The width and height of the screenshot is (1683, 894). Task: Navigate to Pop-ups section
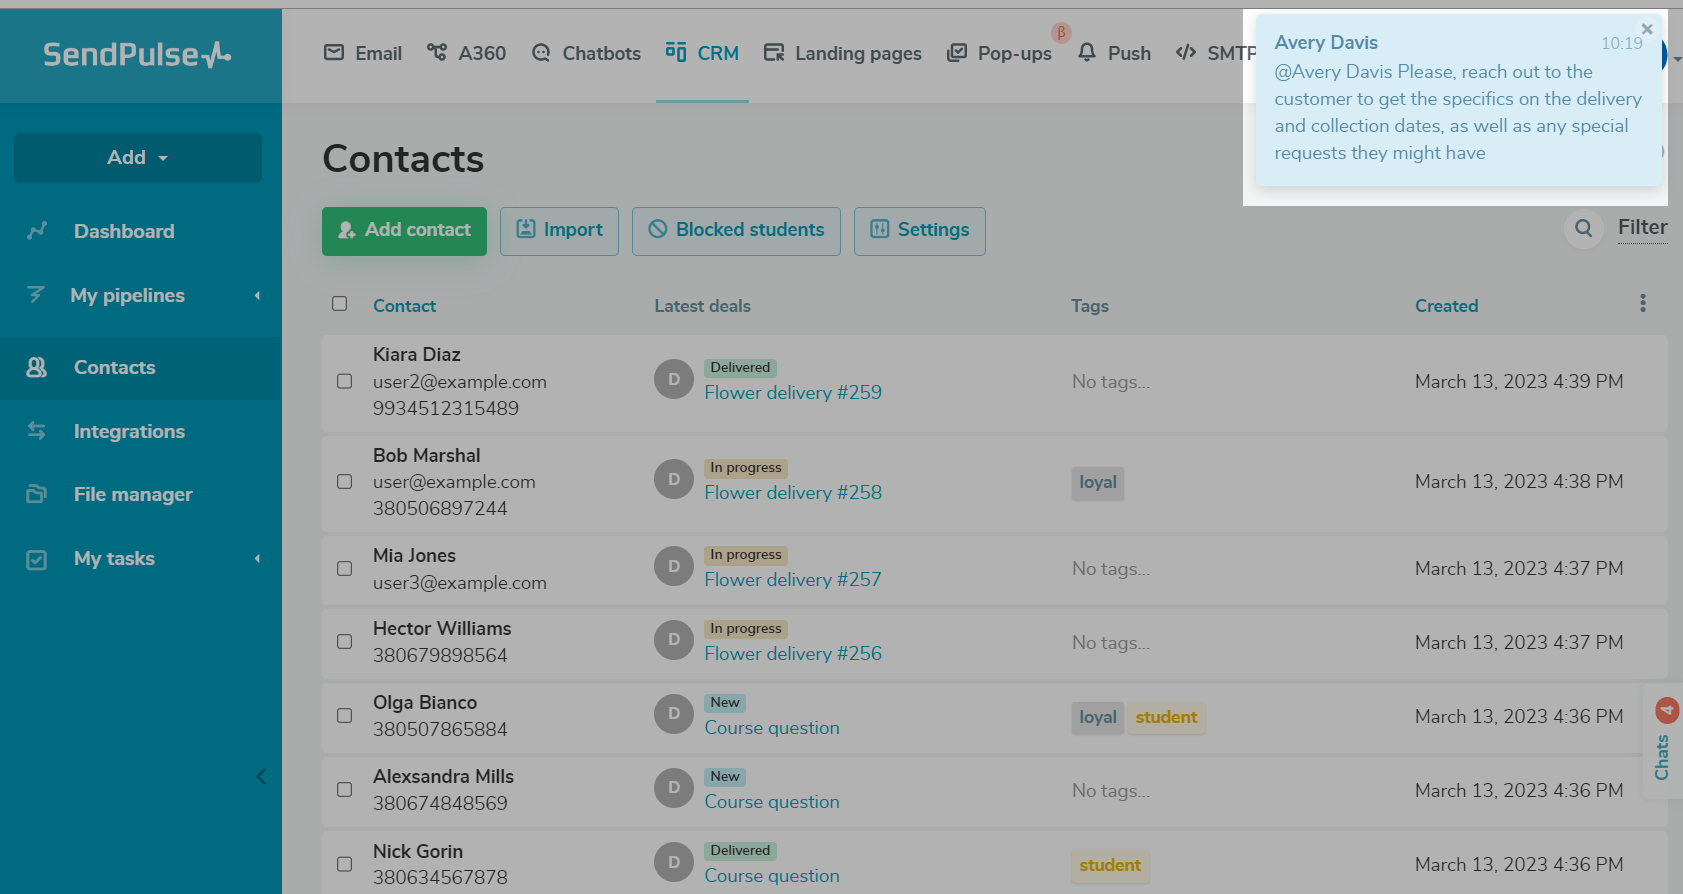(x=1000, y=53)
